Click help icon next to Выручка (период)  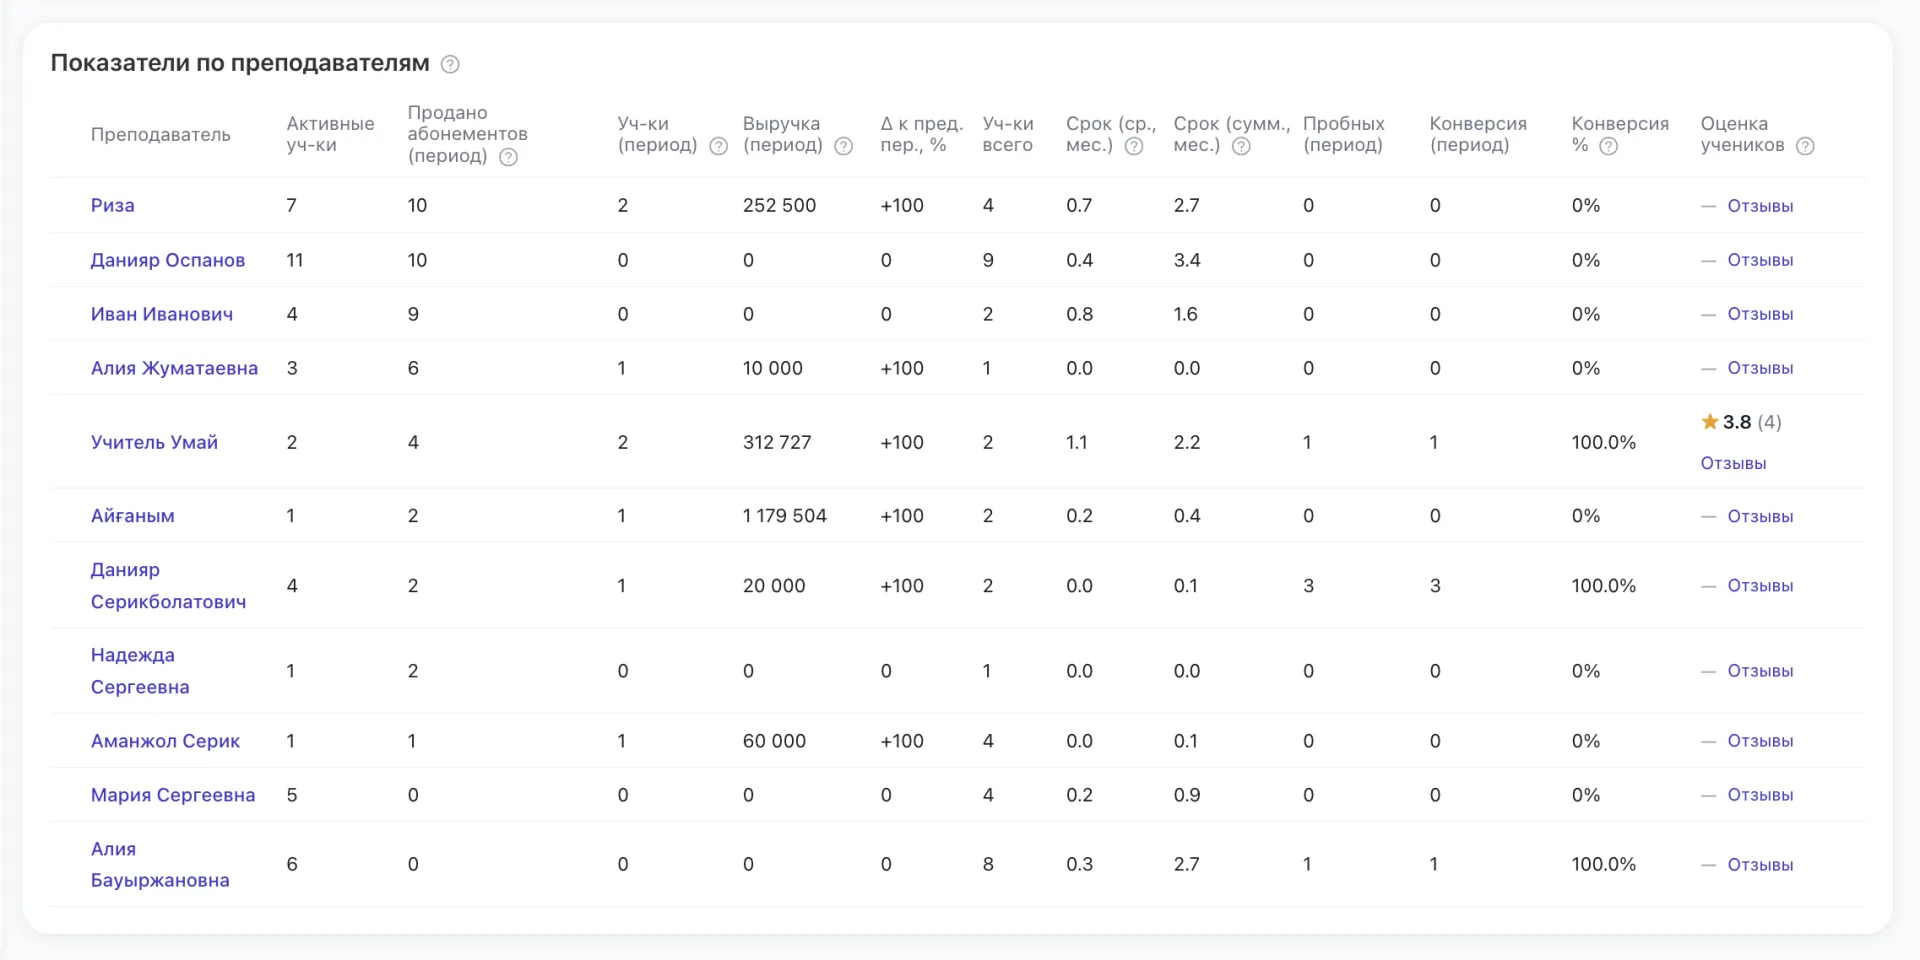[843, 146]
